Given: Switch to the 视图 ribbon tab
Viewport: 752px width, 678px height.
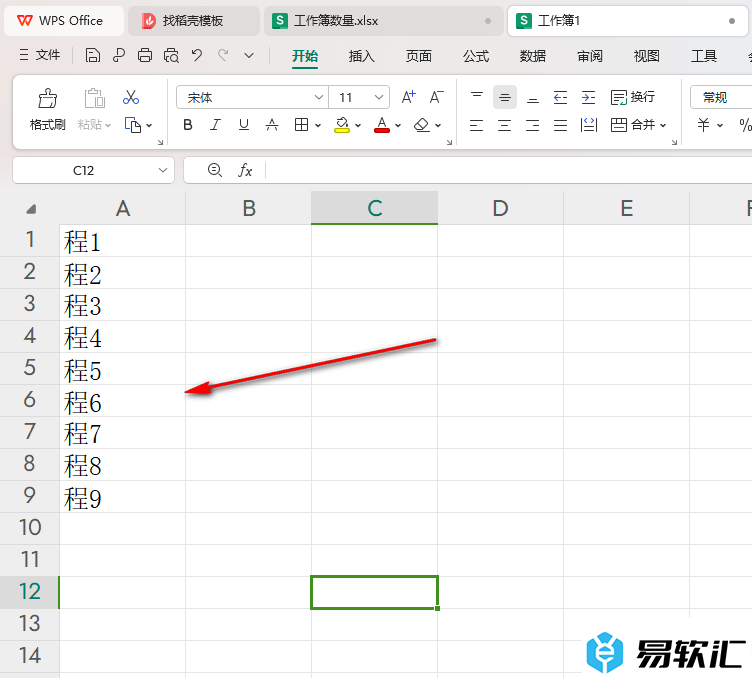Looking at the screenshot, I should click(x=646, y=56).
